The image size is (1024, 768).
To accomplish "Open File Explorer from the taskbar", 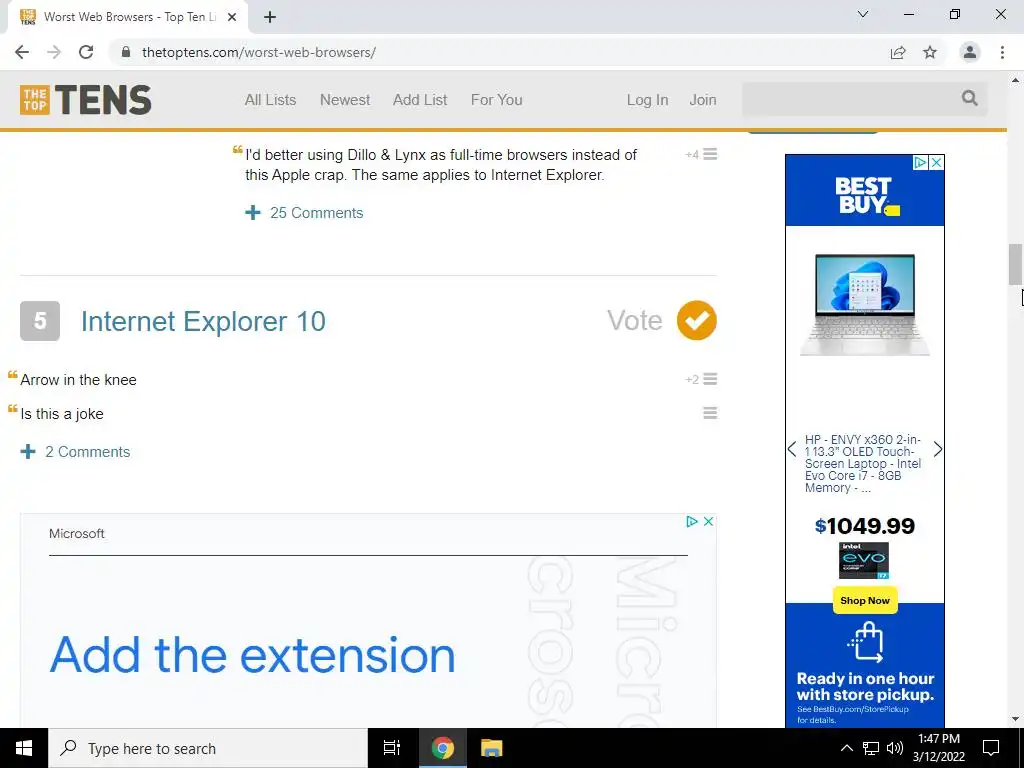I will 491,748.
